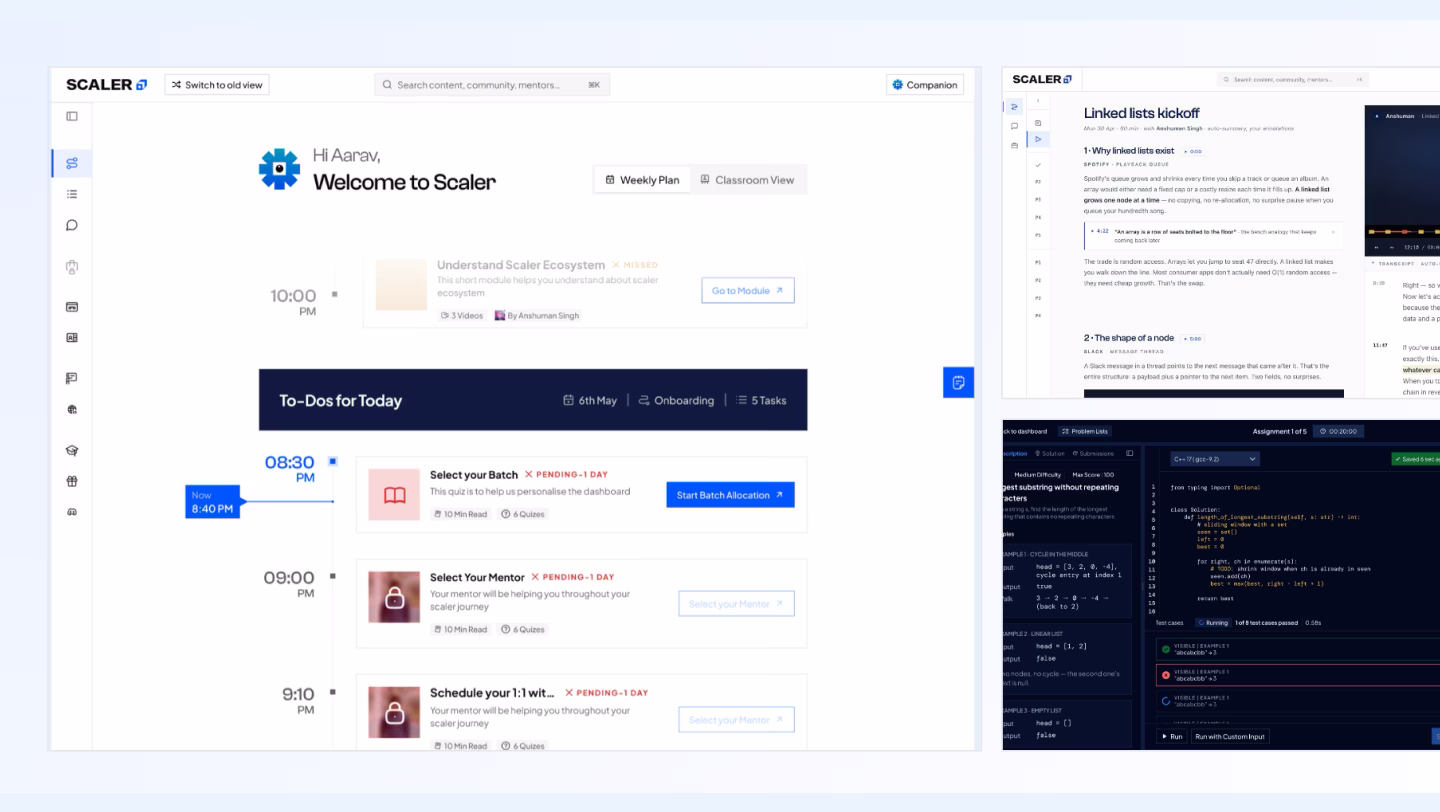Open the globe icon in the main sidebar

point(72,409)
